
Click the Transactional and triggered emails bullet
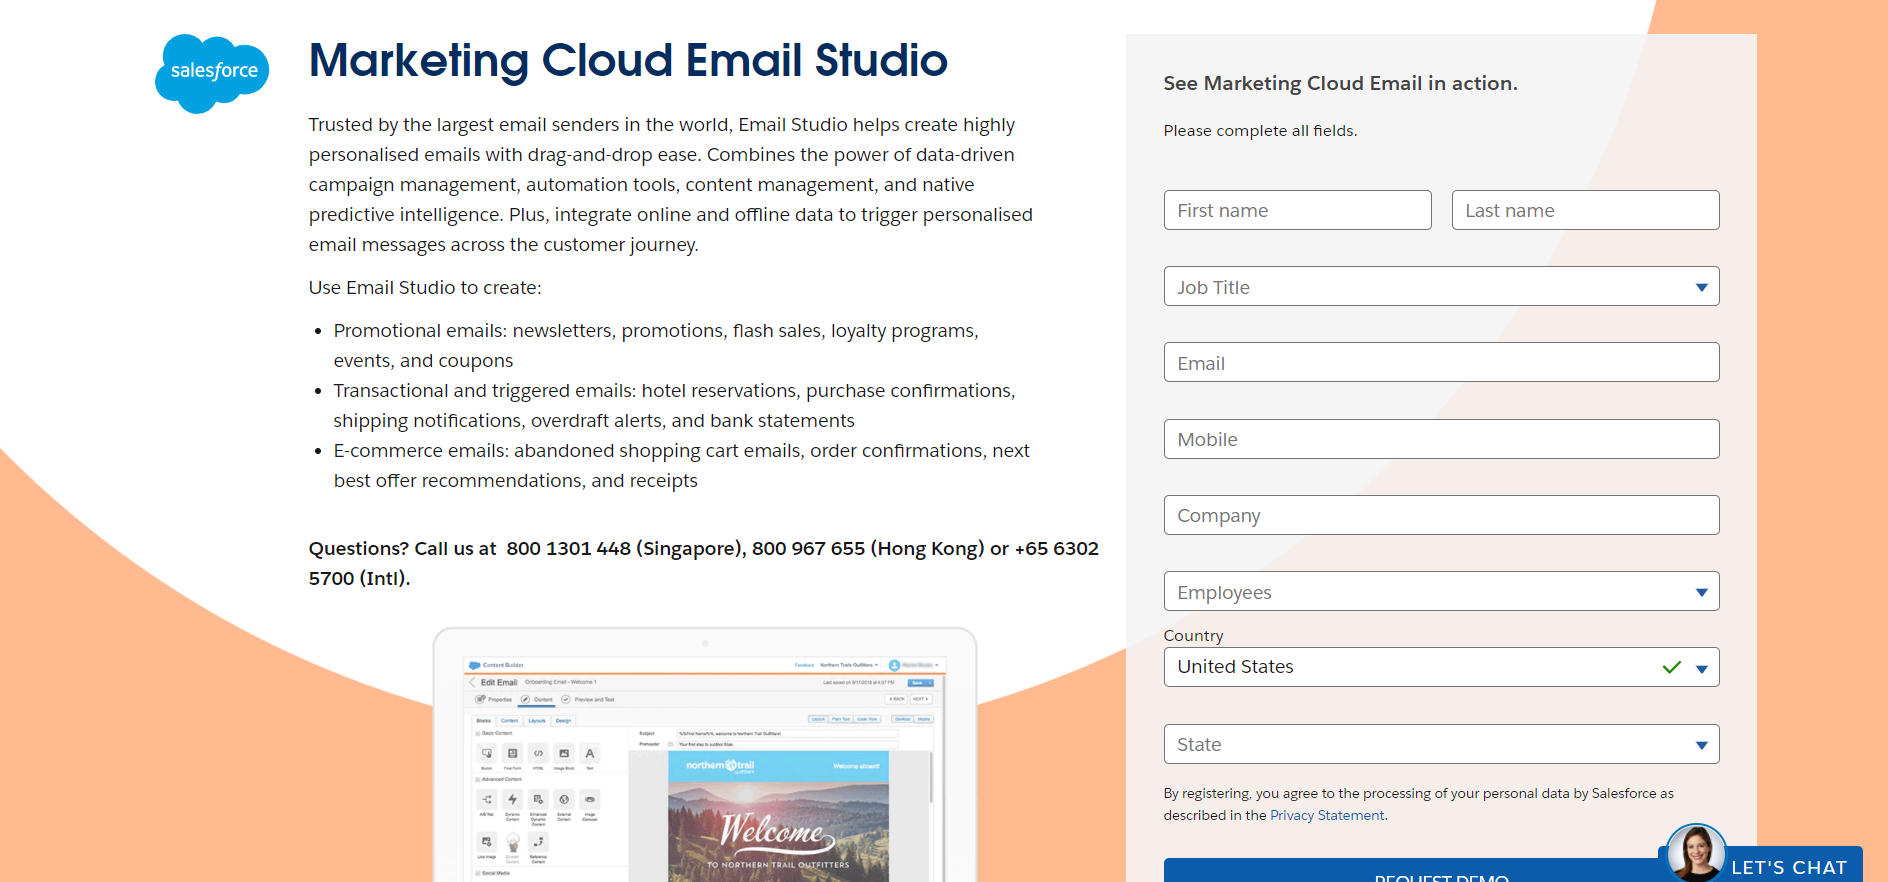tap(675, 405)
